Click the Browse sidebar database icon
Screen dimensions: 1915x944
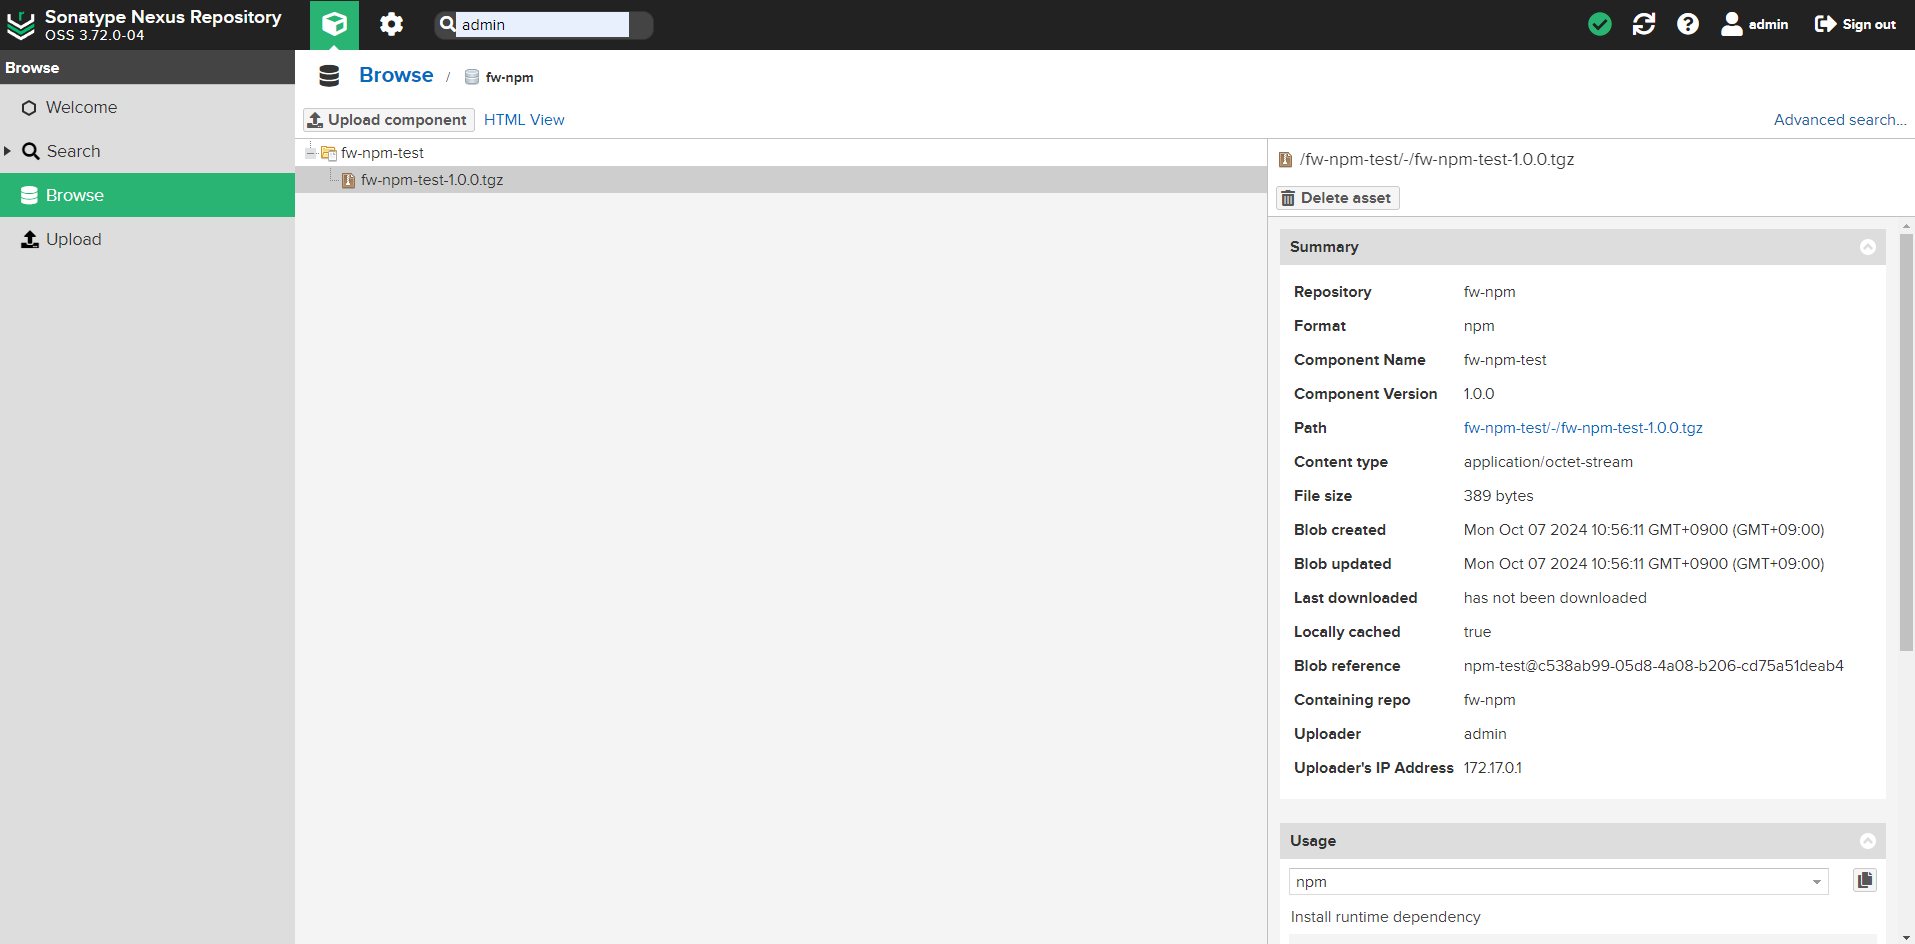click(29, 195)
